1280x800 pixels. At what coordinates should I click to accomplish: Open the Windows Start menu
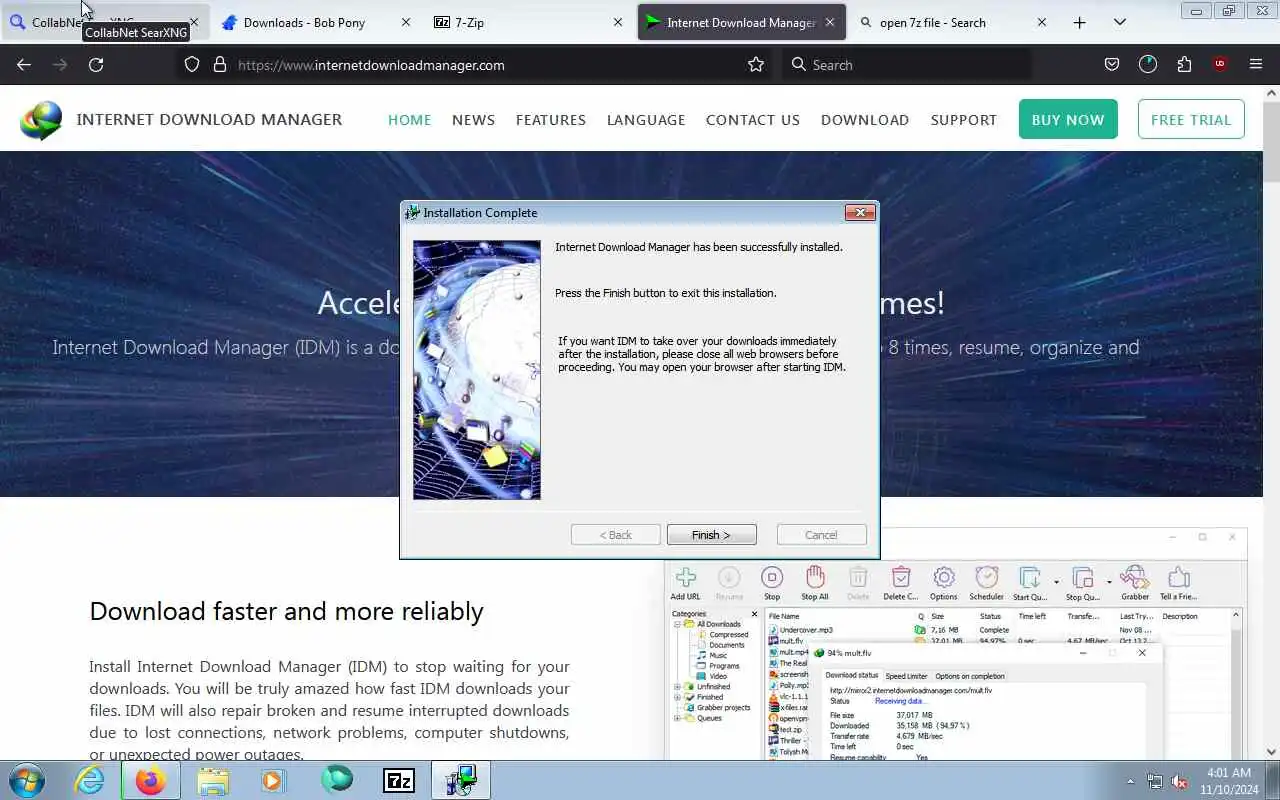[26, 780]
